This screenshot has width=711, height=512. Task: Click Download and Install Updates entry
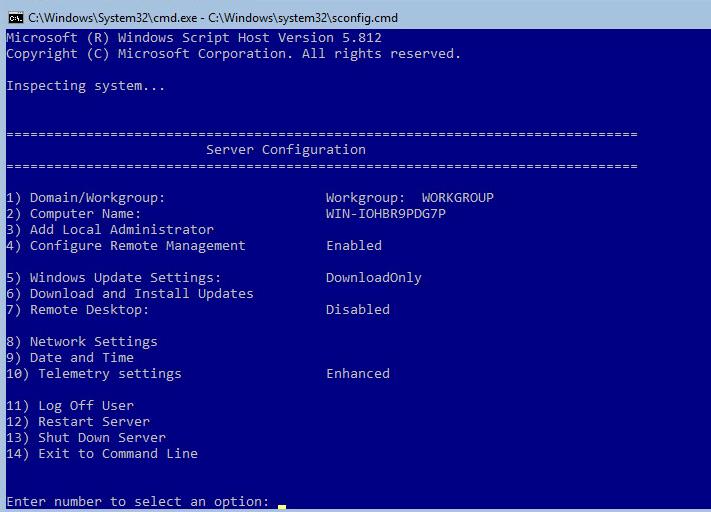[130, 293]
